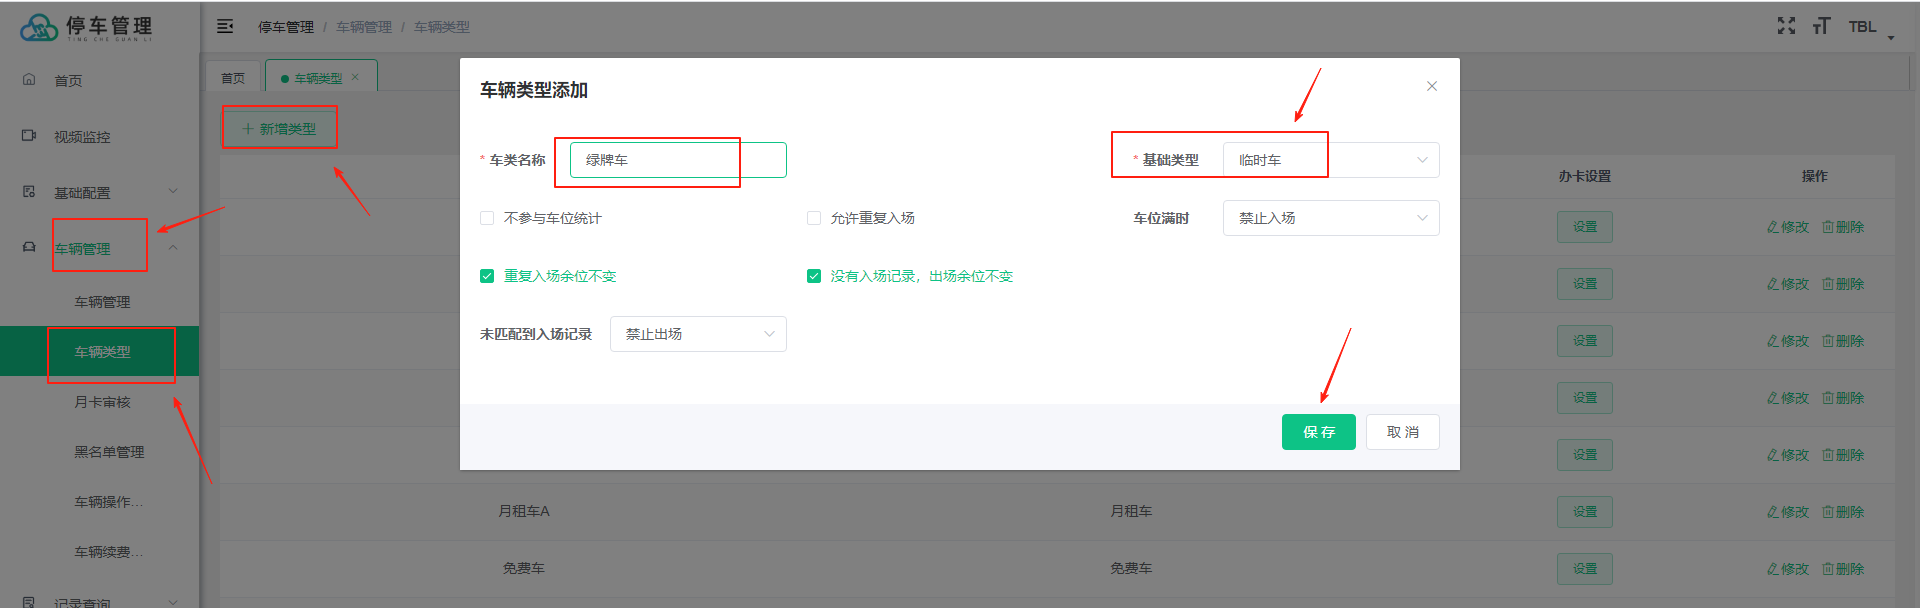This screenshot has height=608, width=1920.
Task: Open 车辆管理 submenu item
Action: (x=102, y=302)
